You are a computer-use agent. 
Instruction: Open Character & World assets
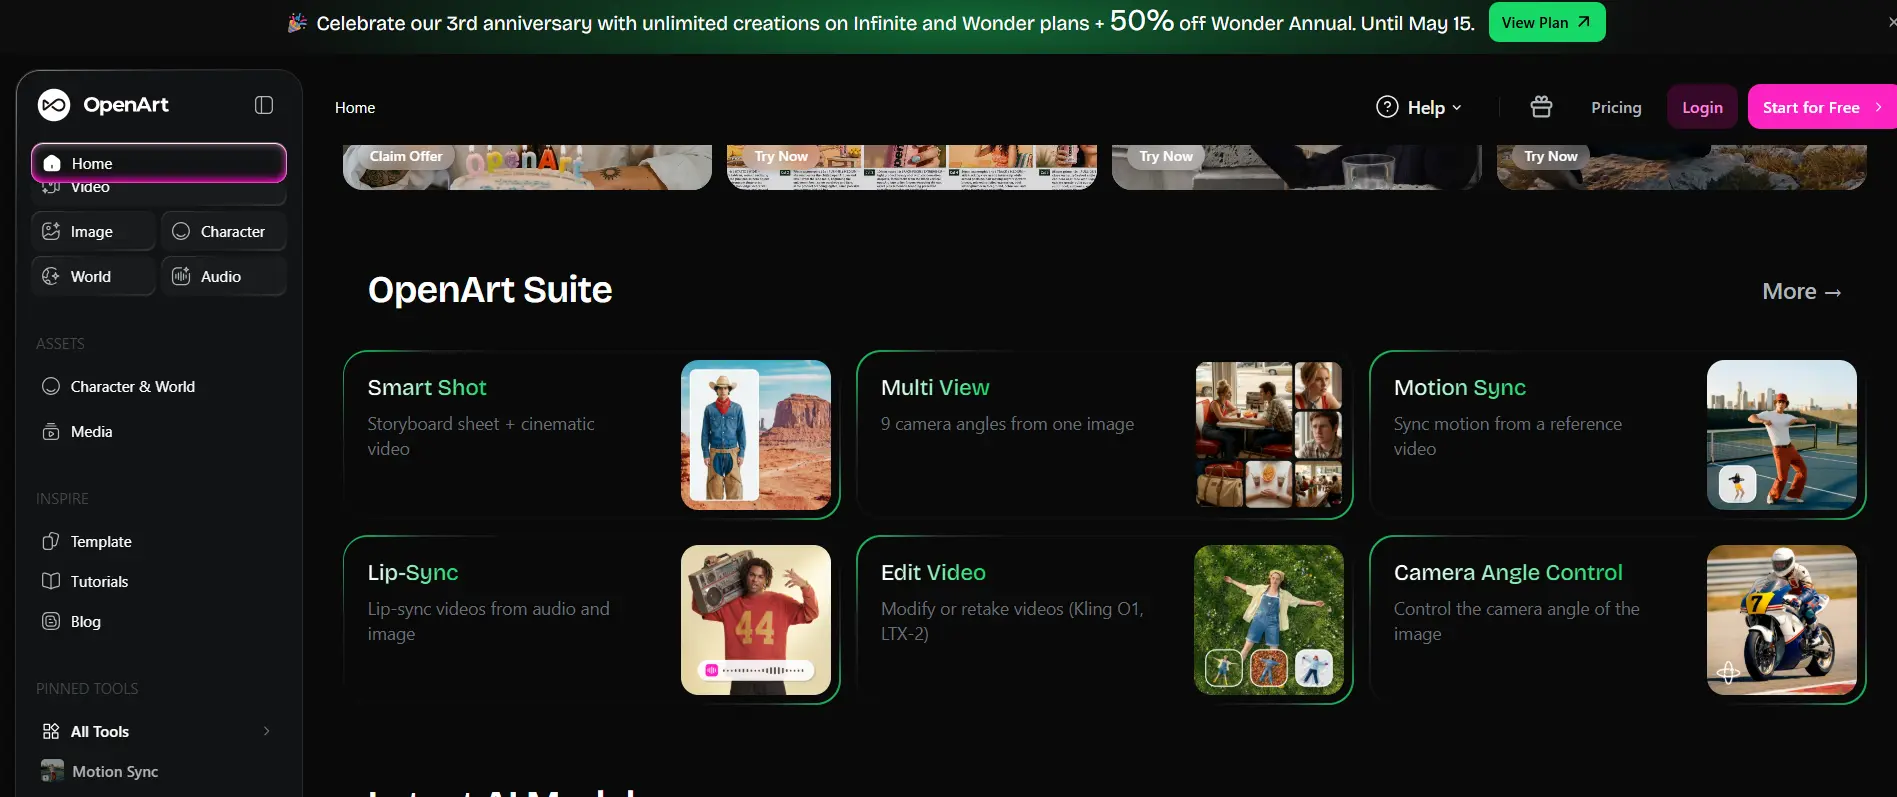point(159,386)
